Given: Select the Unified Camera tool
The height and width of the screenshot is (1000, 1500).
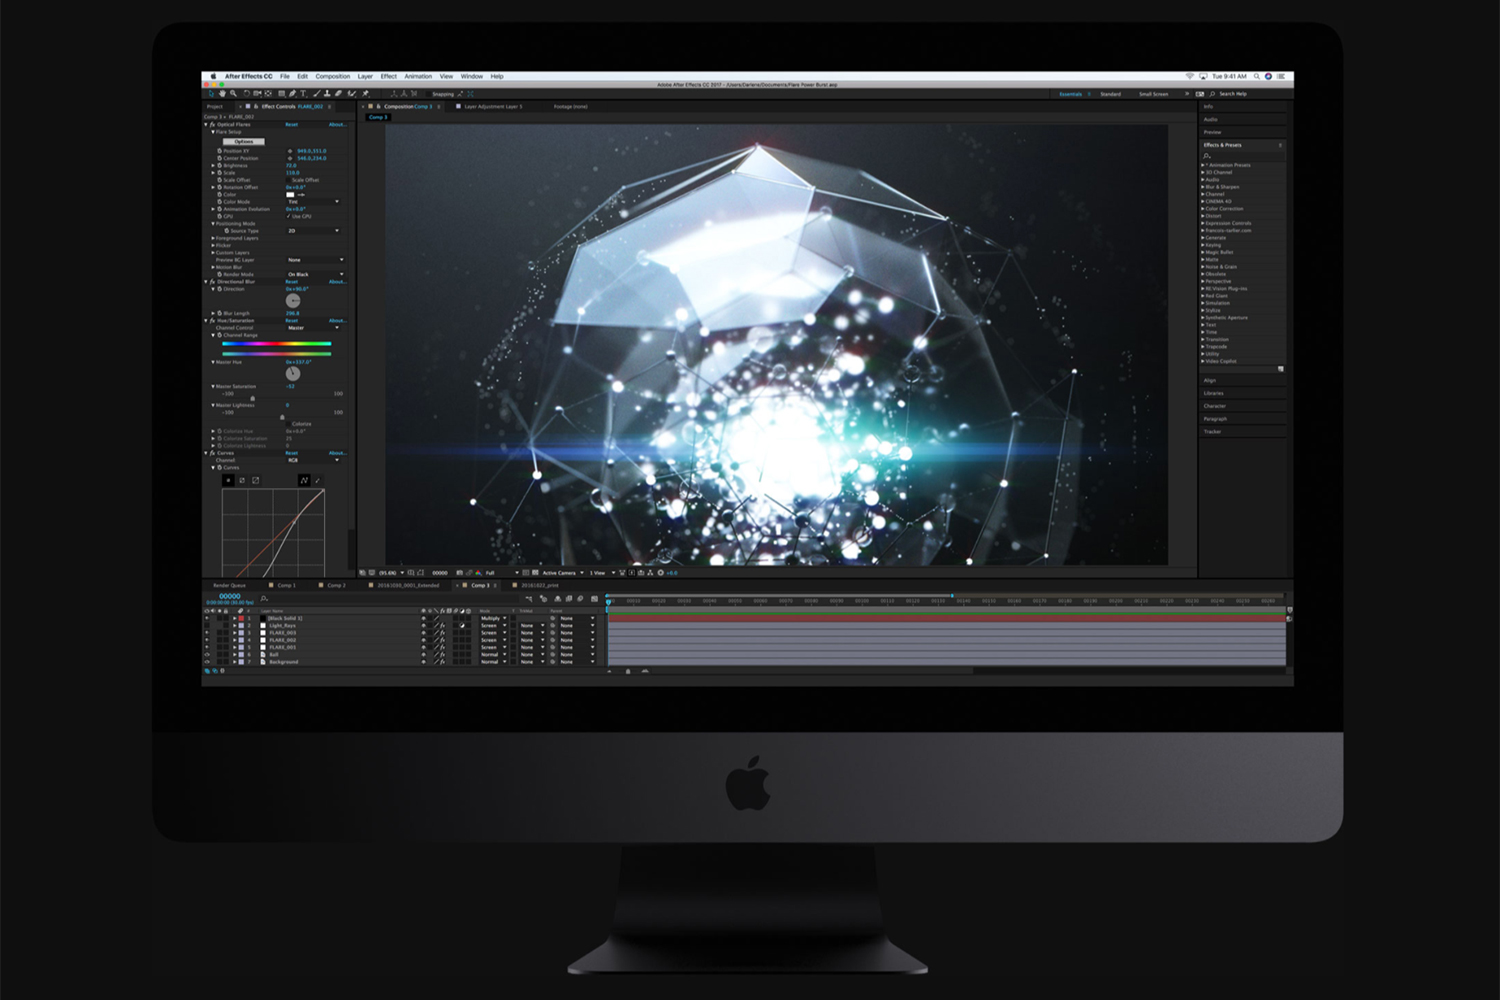Looking at the screenshot, I should [257, 94].
